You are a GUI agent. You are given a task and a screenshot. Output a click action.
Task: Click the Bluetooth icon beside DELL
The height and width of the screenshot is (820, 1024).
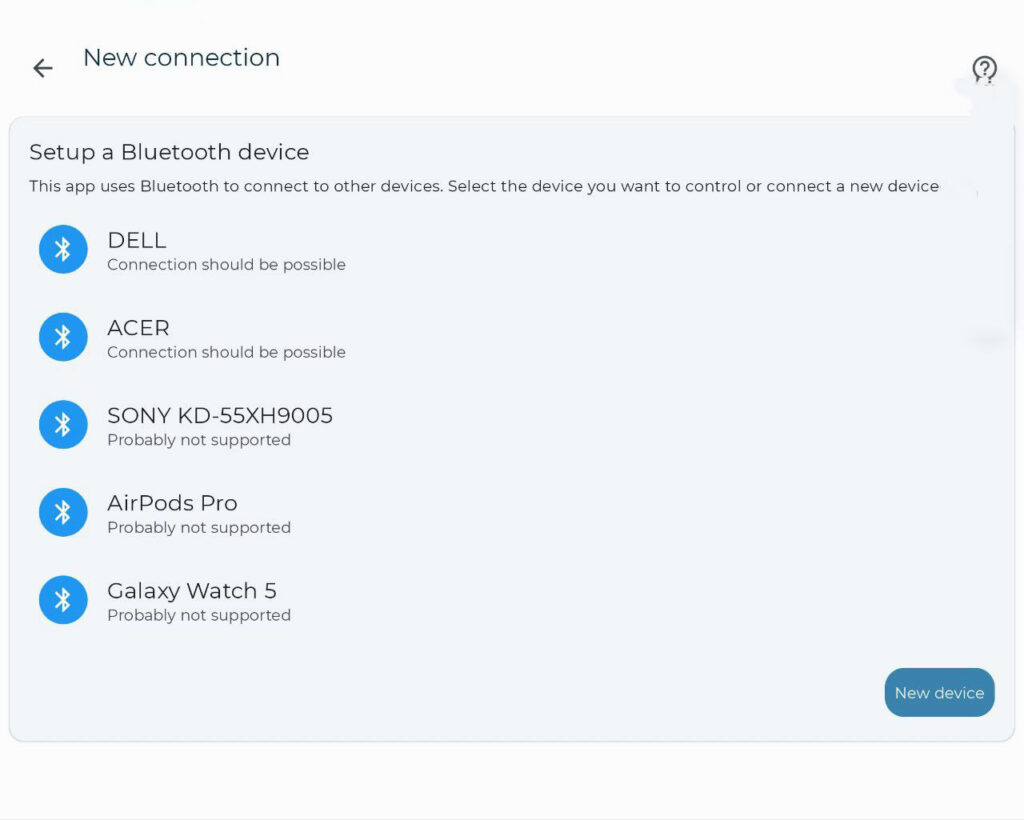[x=63, y=249]
